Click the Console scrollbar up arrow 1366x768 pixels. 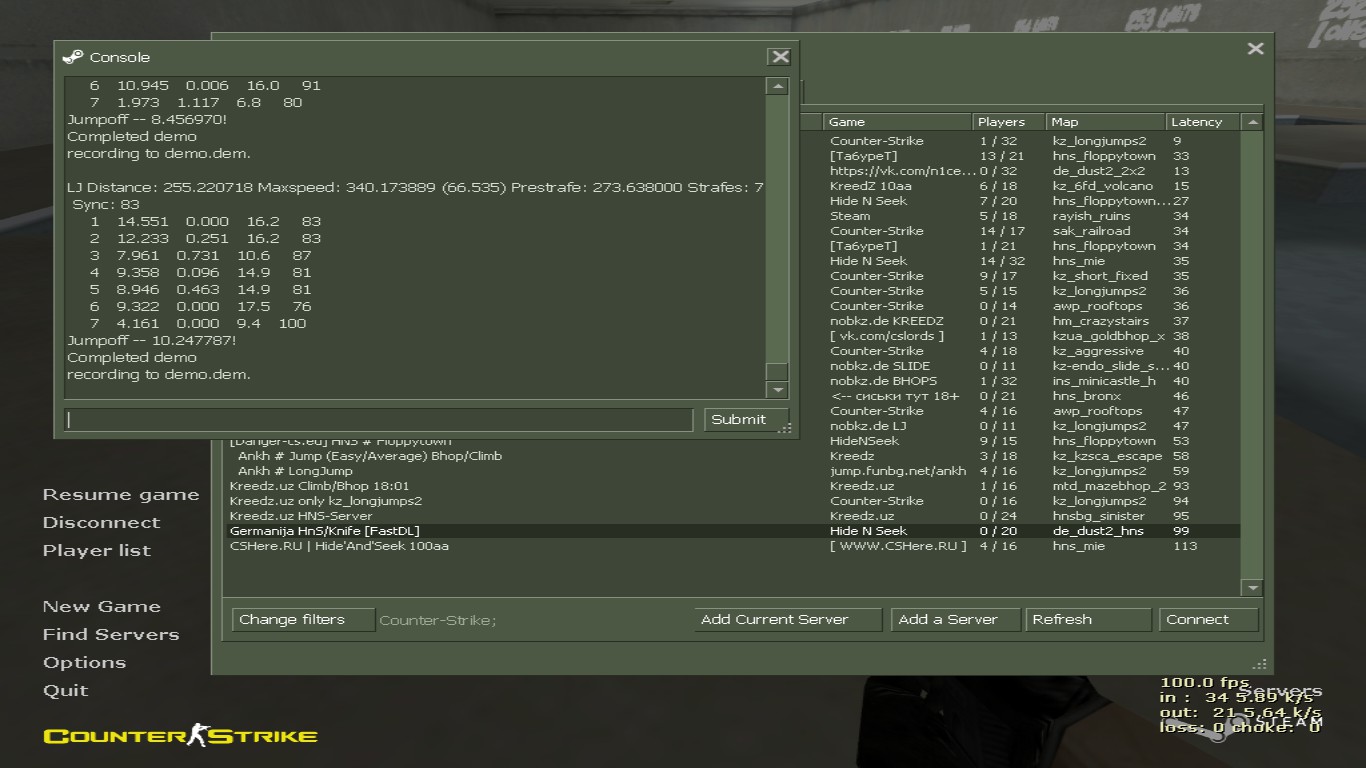click(x=777, y=86)
